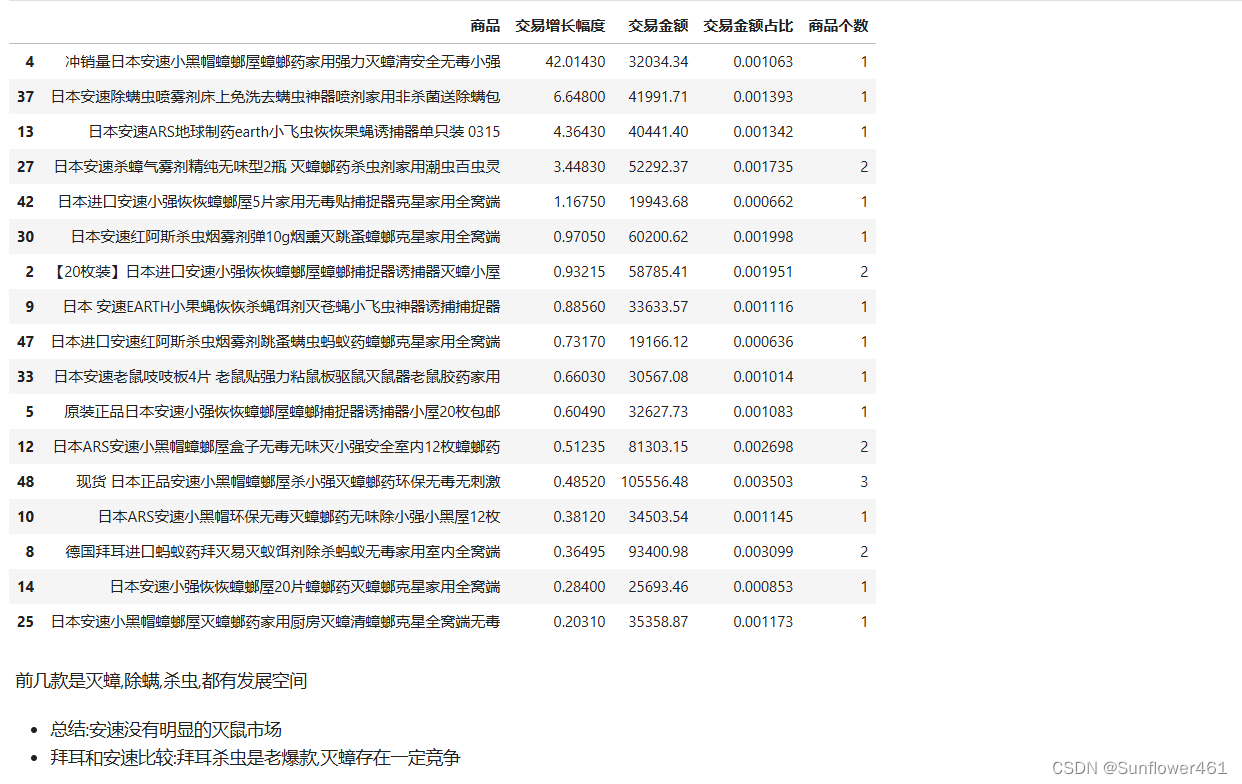1242x784 pixels.
Task: Click amount share 0.003503
Action: (x=763, y=482)
